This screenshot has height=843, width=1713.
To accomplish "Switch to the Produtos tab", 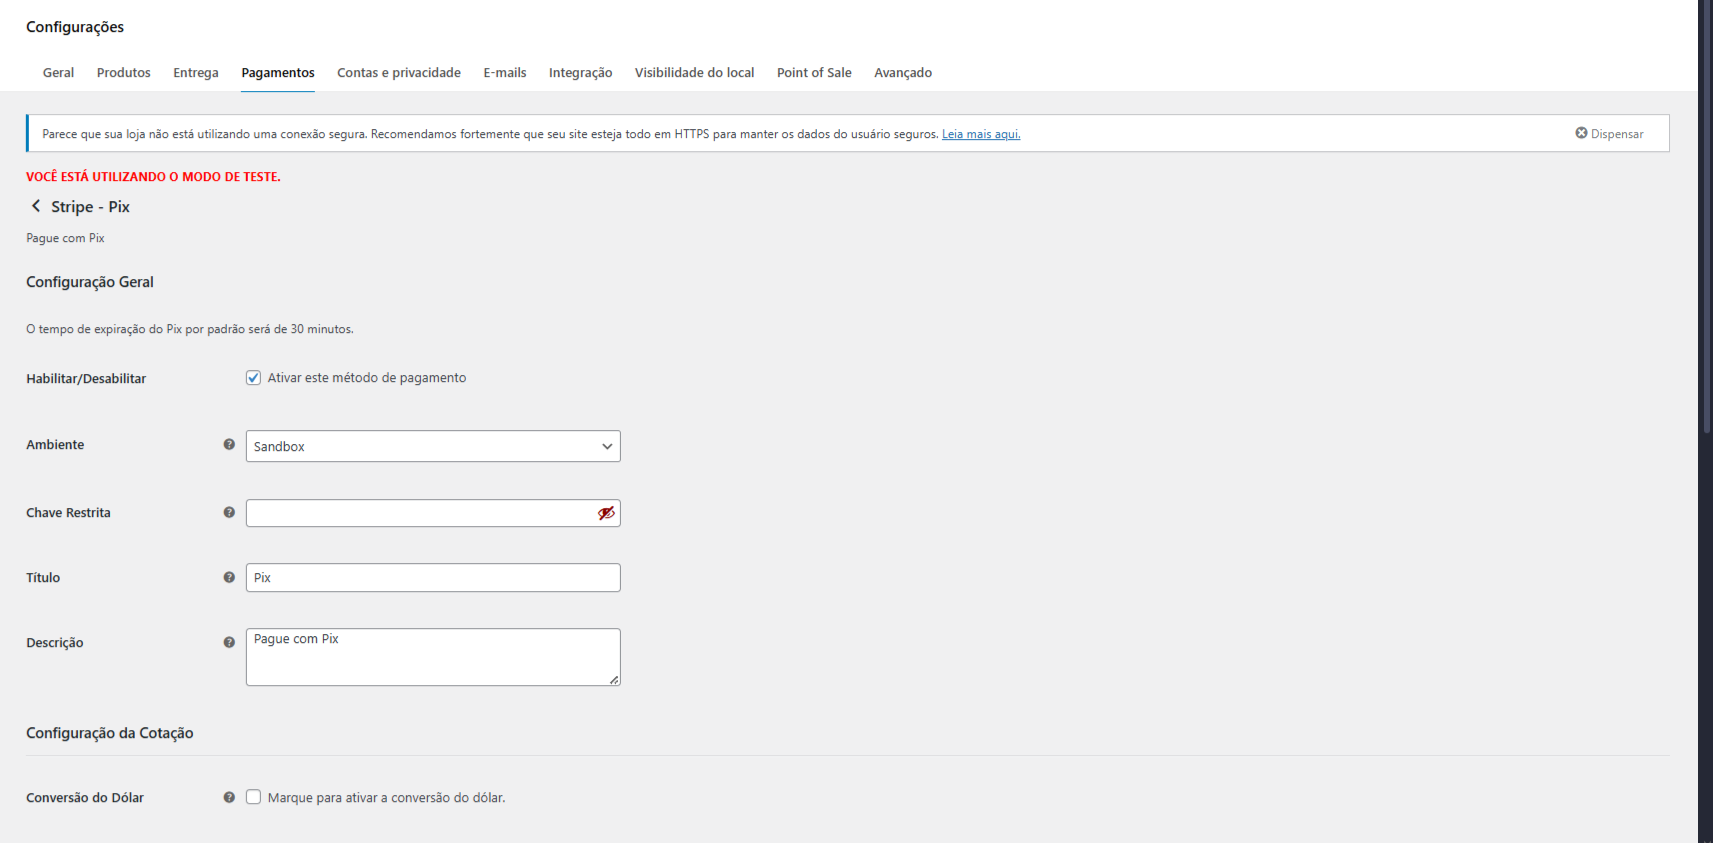I will point(123,73).
